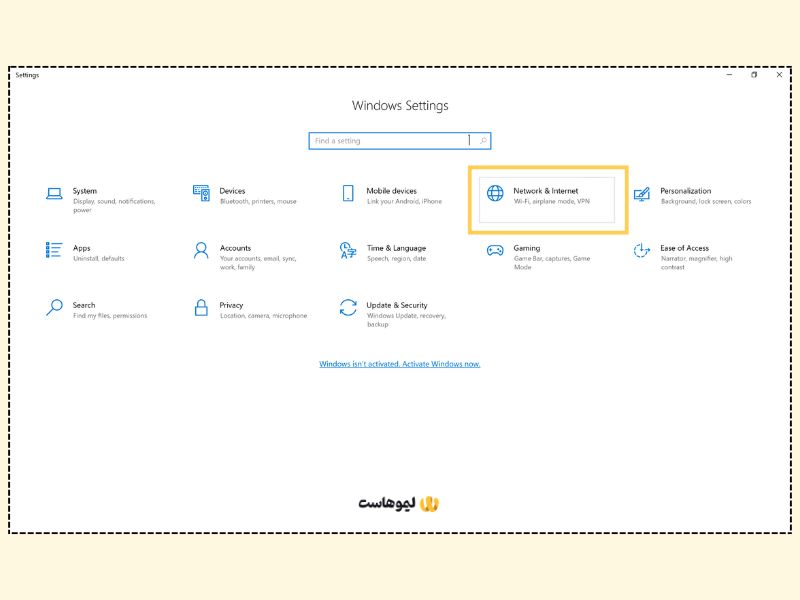Click 'Find my files, permissions' description

pos(110,316)
